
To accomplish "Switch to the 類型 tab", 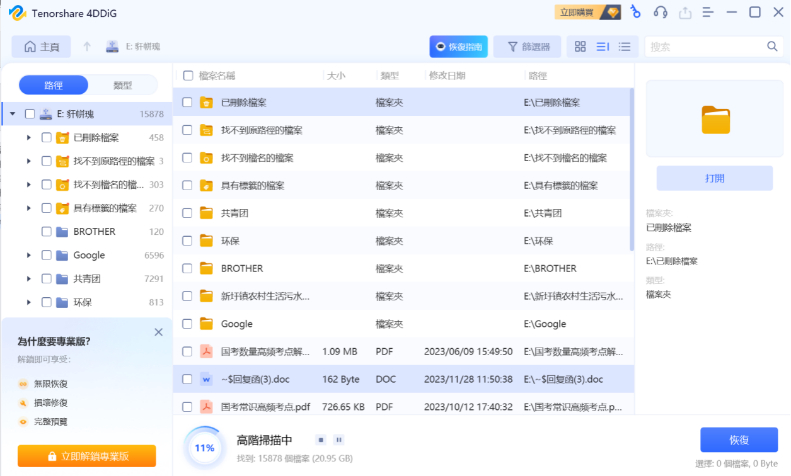I will 123,85.
